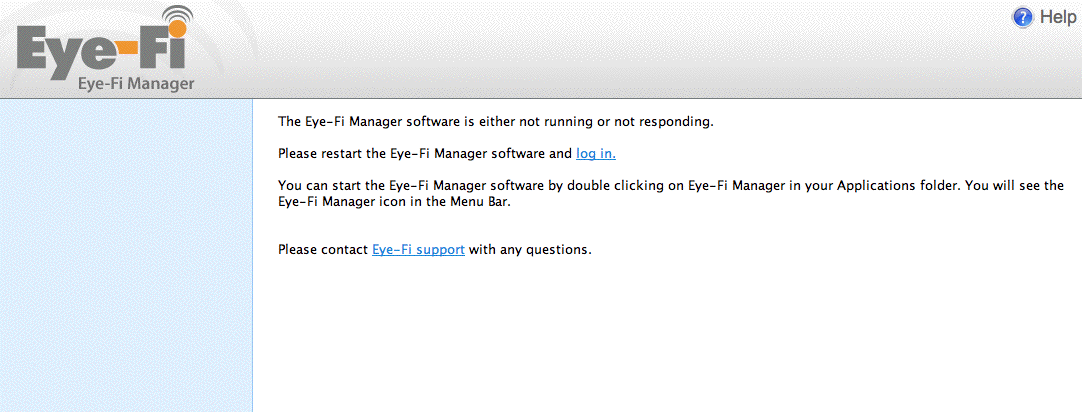The width and height of the screenshot is (1082, 412).
Task: Open Help via the Help text label
Action: click(1058, 17)
